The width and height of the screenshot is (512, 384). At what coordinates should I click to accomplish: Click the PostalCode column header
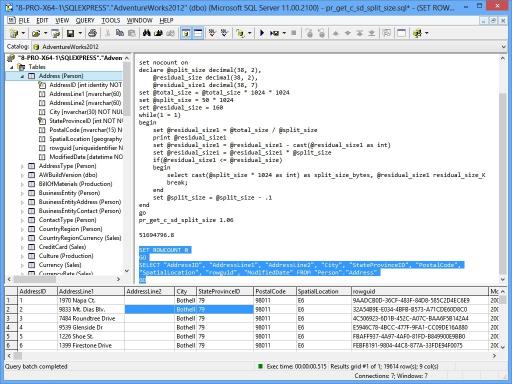275,291
